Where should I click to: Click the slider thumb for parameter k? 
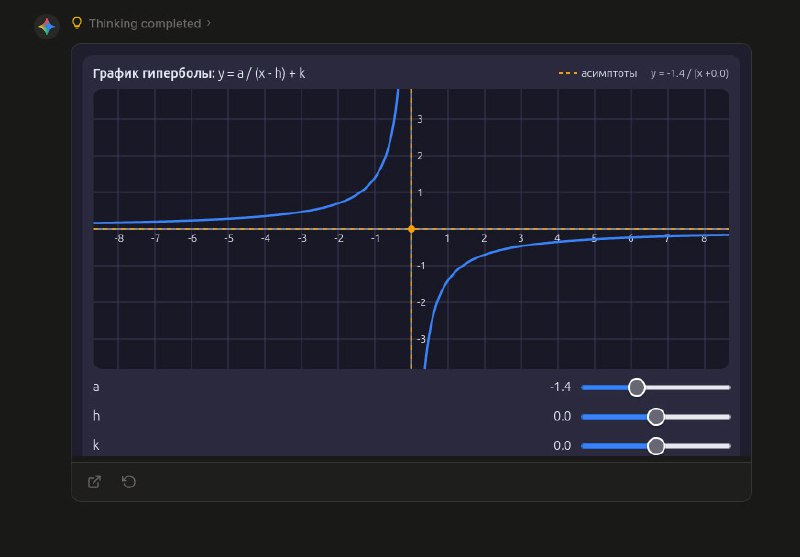point(656,446)
